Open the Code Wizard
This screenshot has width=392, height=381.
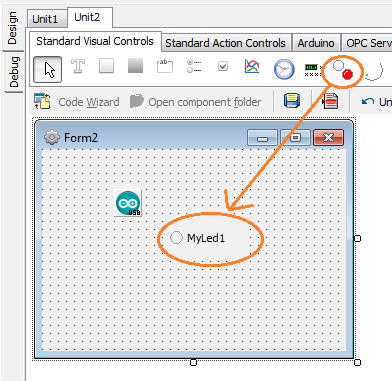click(77, 102)
